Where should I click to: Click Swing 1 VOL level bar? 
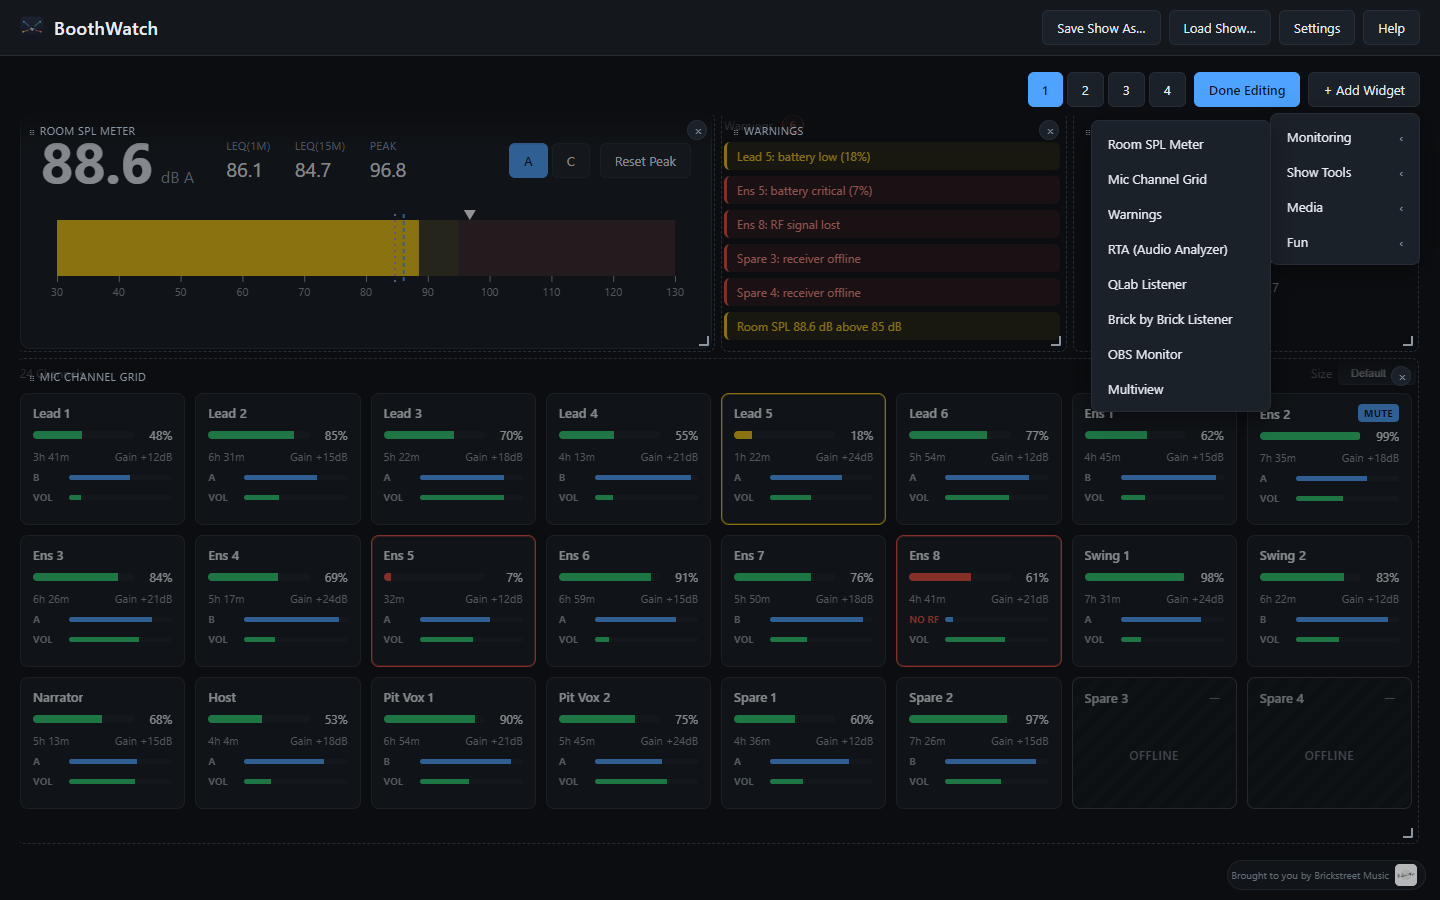point(1171,639)
